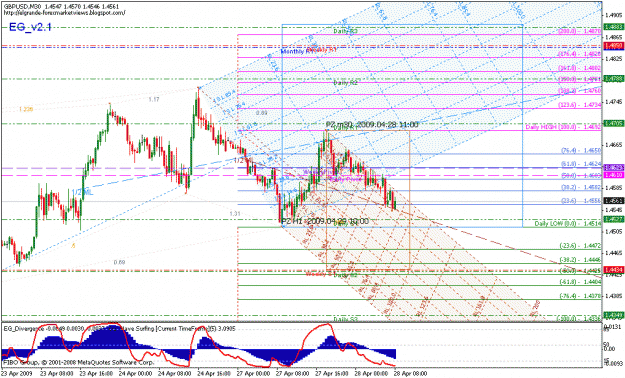Click the (-23.6) - 1.4472 fib label

[x=580, y=246]
